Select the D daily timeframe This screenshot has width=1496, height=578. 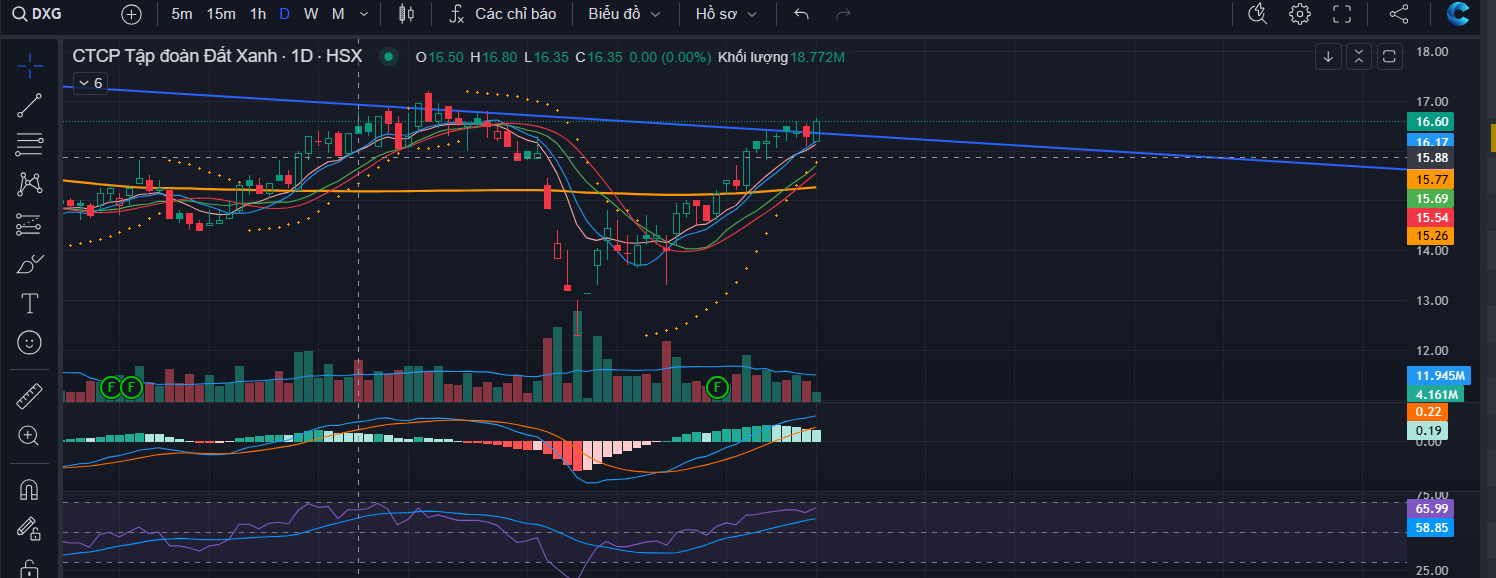(x=285, y=14)
